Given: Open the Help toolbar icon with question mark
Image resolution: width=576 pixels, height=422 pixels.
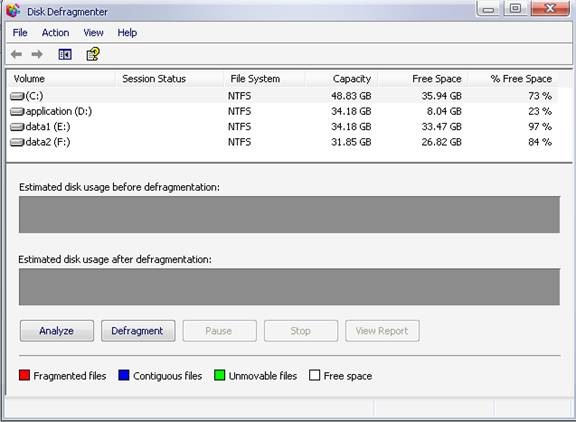Looking at the screenshot, I should pyautogui.click(x=93, y=54).
